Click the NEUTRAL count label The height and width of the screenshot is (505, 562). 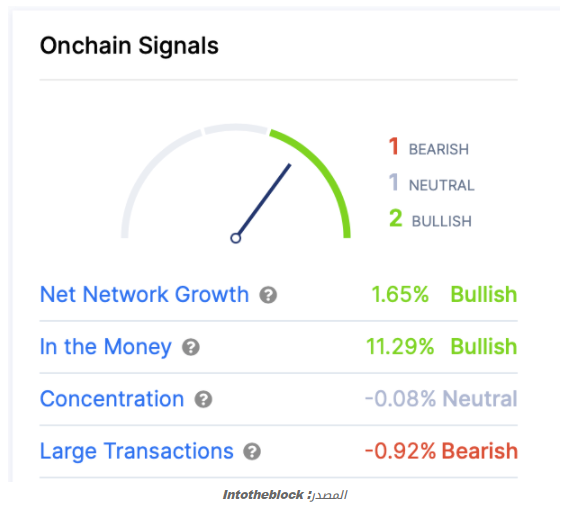tap(432, 184)
